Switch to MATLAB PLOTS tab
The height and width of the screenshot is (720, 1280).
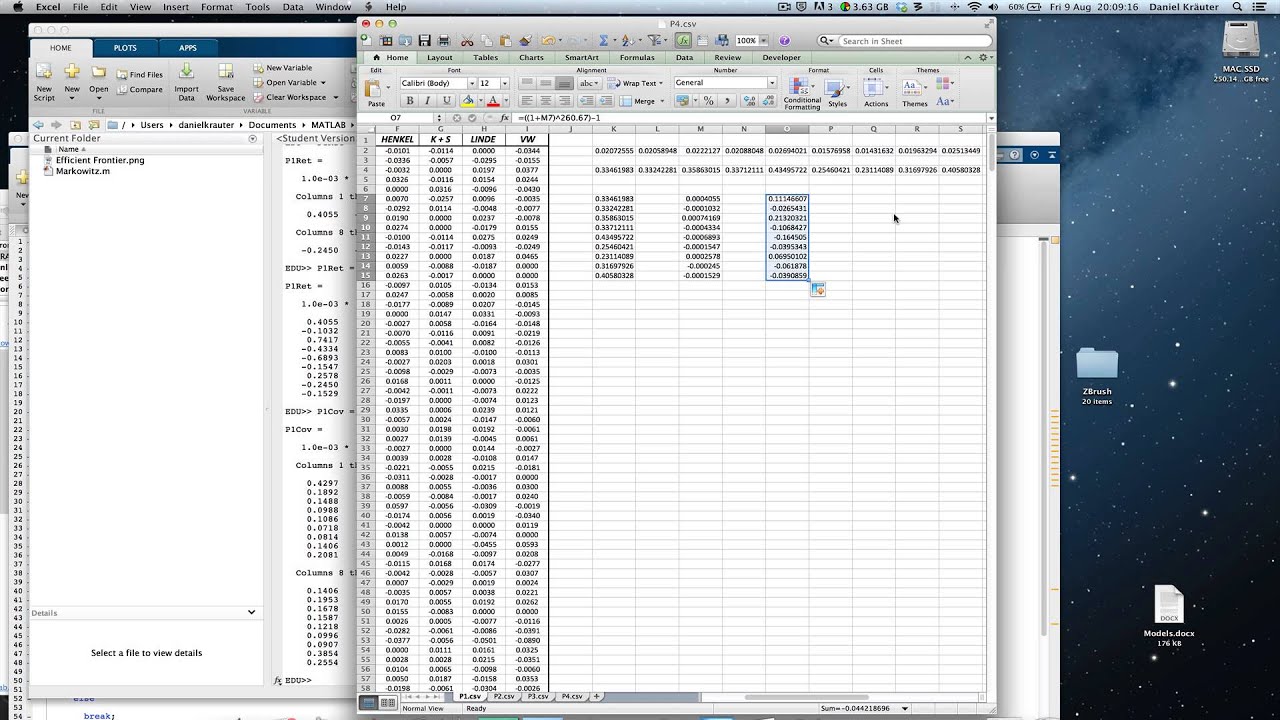(125, 48)
